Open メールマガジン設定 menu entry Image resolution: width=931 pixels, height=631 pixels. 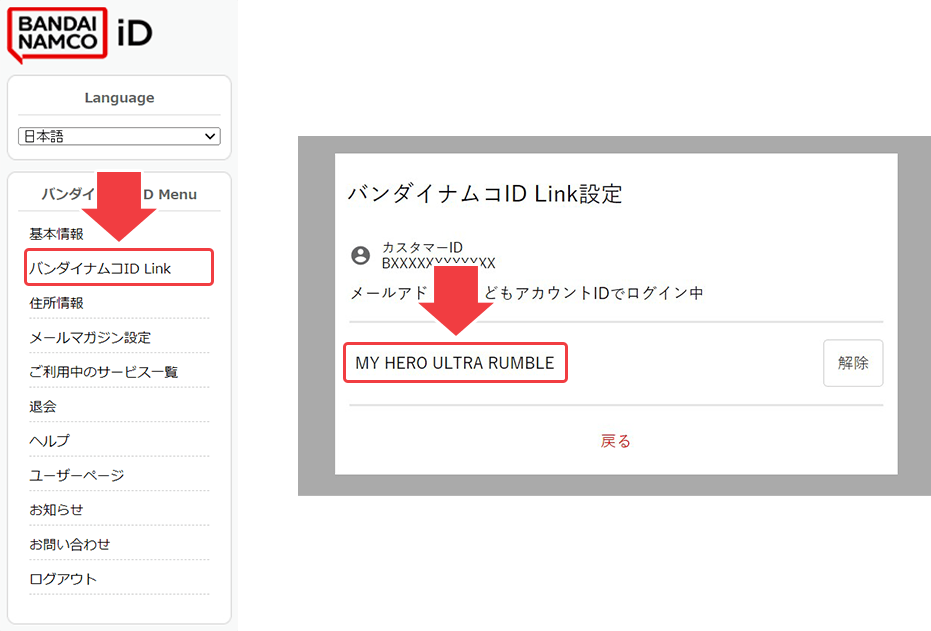click(x=90, y=338)
